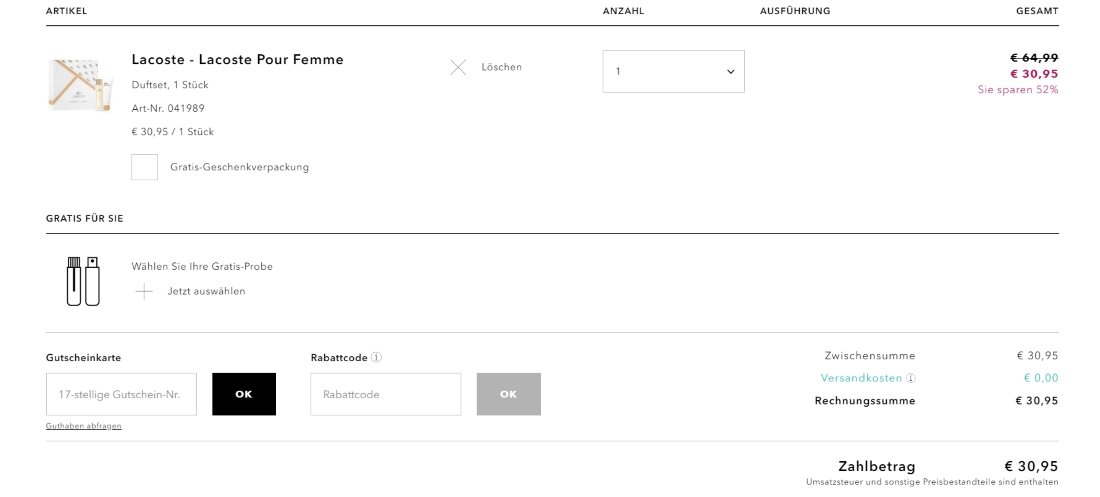Click the sale price € 30,95 in Gesamt column
The image size is (1100, 497).
point(1034,74)
